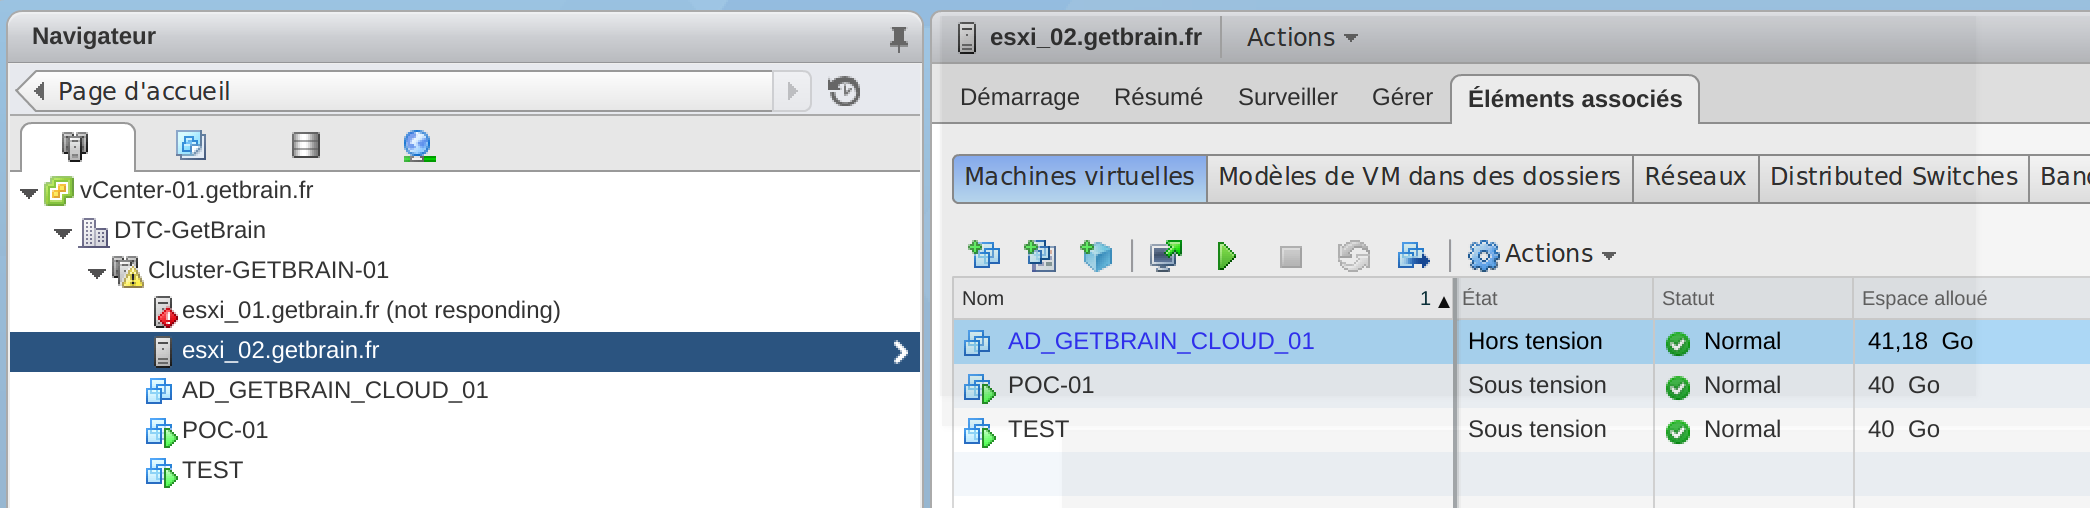Select POC-01 row in VM list

point(1521,385)
